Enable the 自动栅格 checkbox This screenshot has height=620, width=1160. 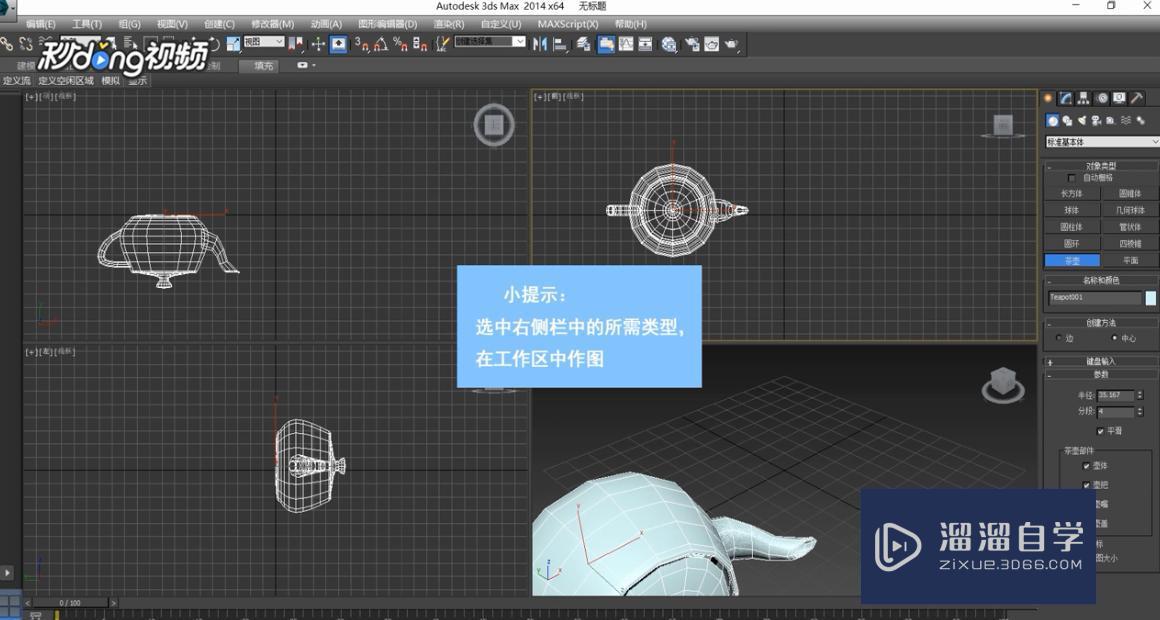(1072, 178)
